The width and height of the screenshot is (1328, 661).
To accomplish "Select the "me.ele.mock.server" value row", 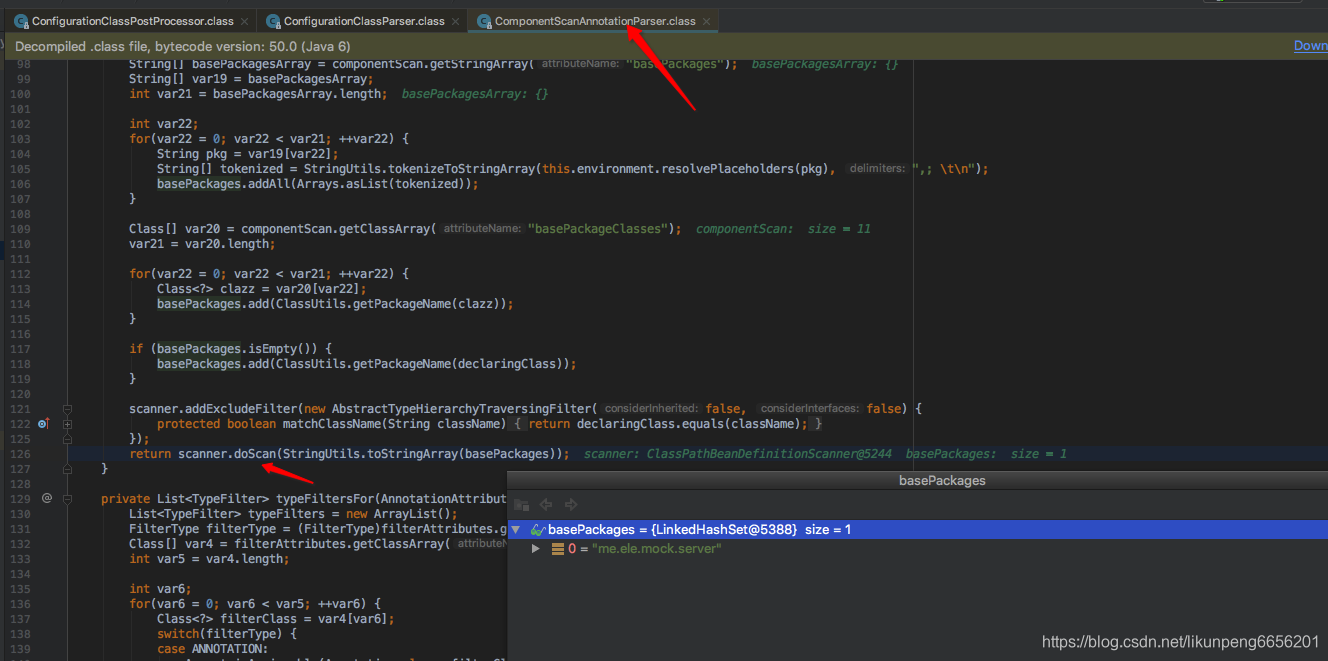I will [x=917, y=549].
